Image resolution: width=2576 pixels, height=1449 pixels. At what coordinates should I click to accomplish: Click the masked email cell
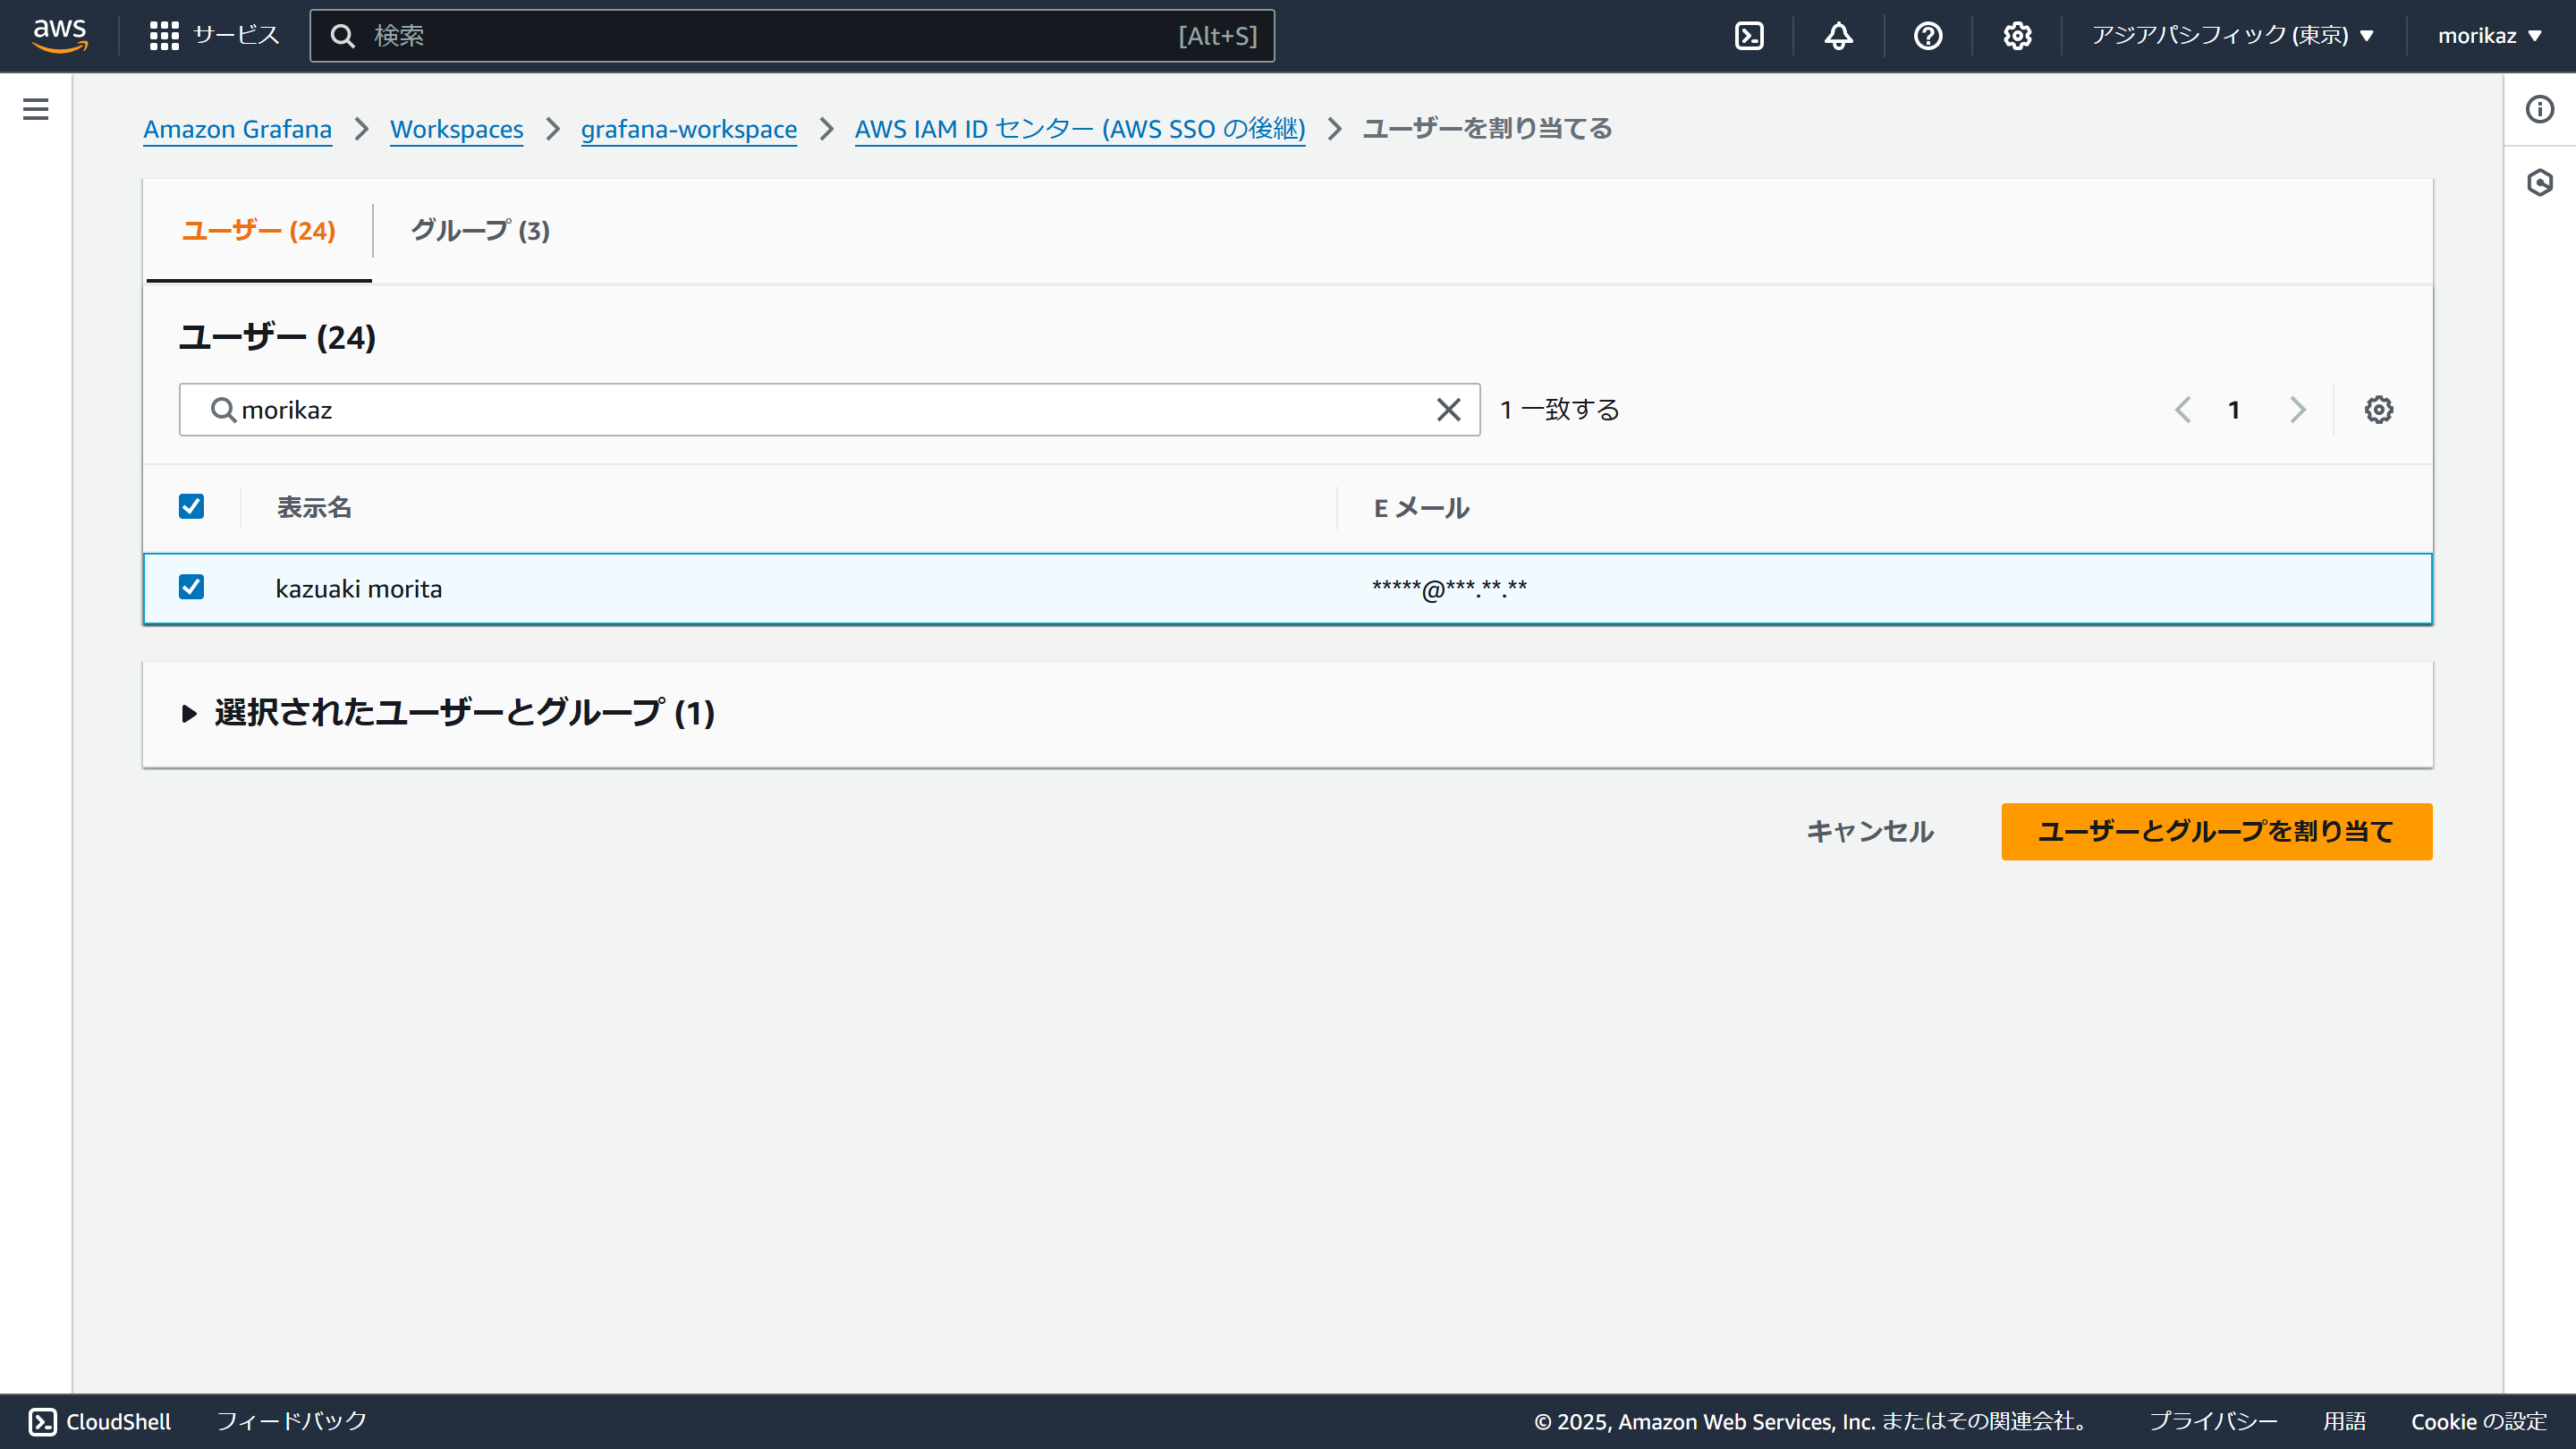pos(1449,589)
